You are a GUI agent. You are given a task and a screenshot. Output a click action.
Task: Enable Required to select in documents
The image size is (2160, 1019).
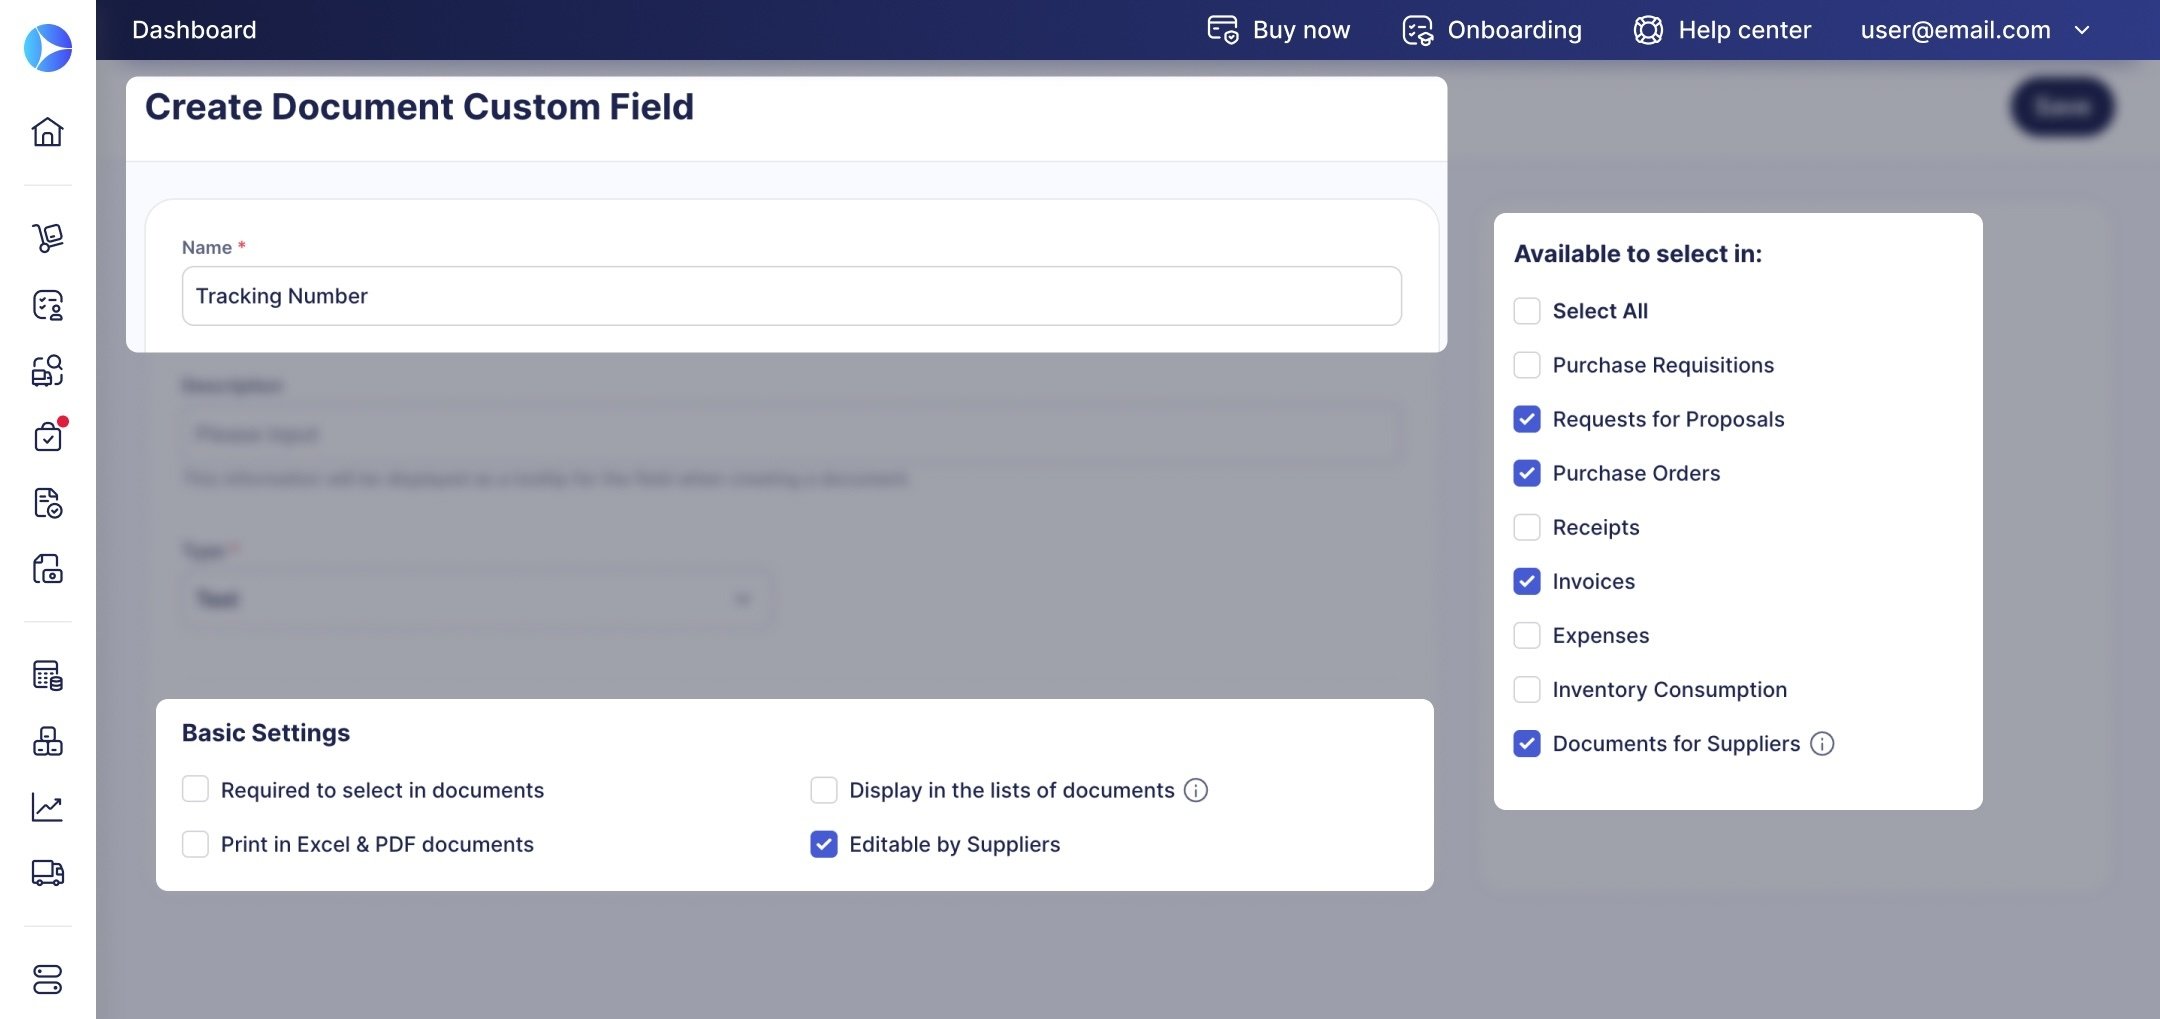tap(195, 790)
